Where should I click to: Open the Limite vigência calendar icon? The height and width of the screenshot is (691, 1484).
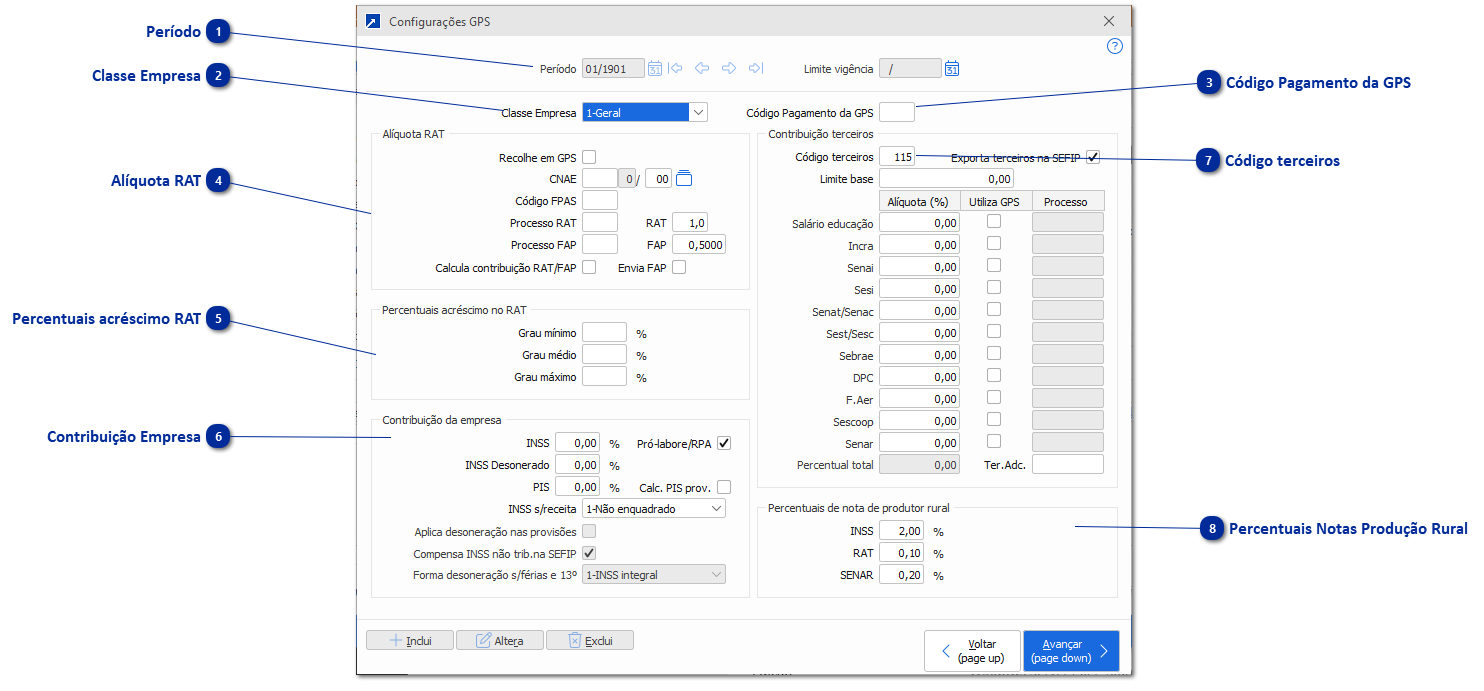pyautogui.click(x=952, y=69)
